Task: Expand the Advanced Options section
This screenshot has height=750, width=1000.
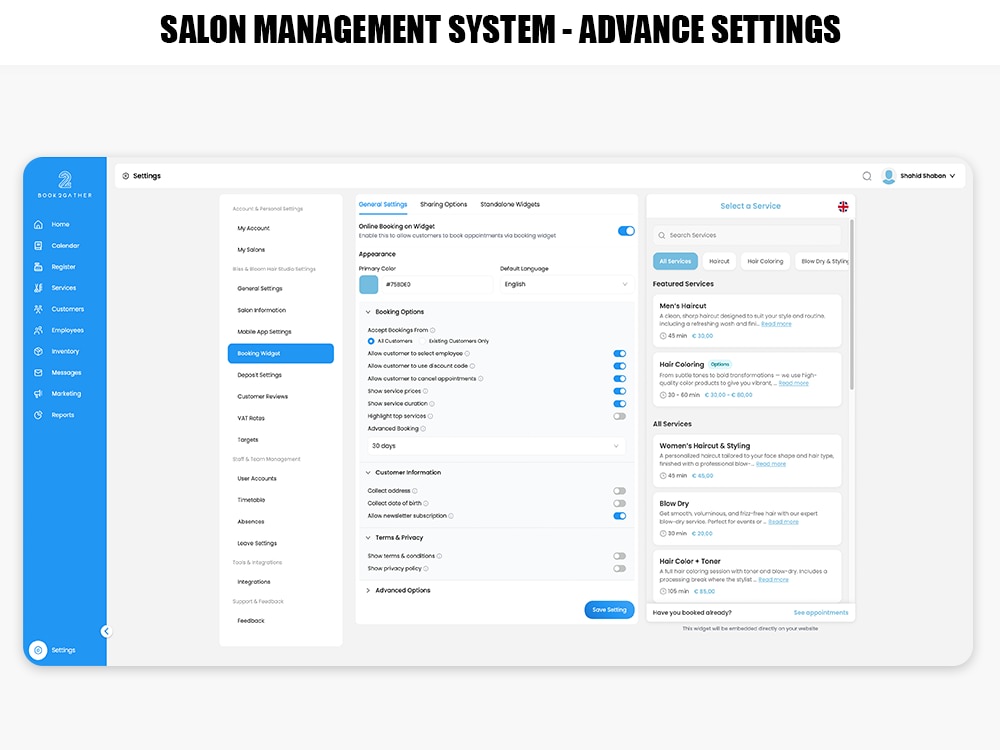Action: pyautogui.click(x=368, y=591)
